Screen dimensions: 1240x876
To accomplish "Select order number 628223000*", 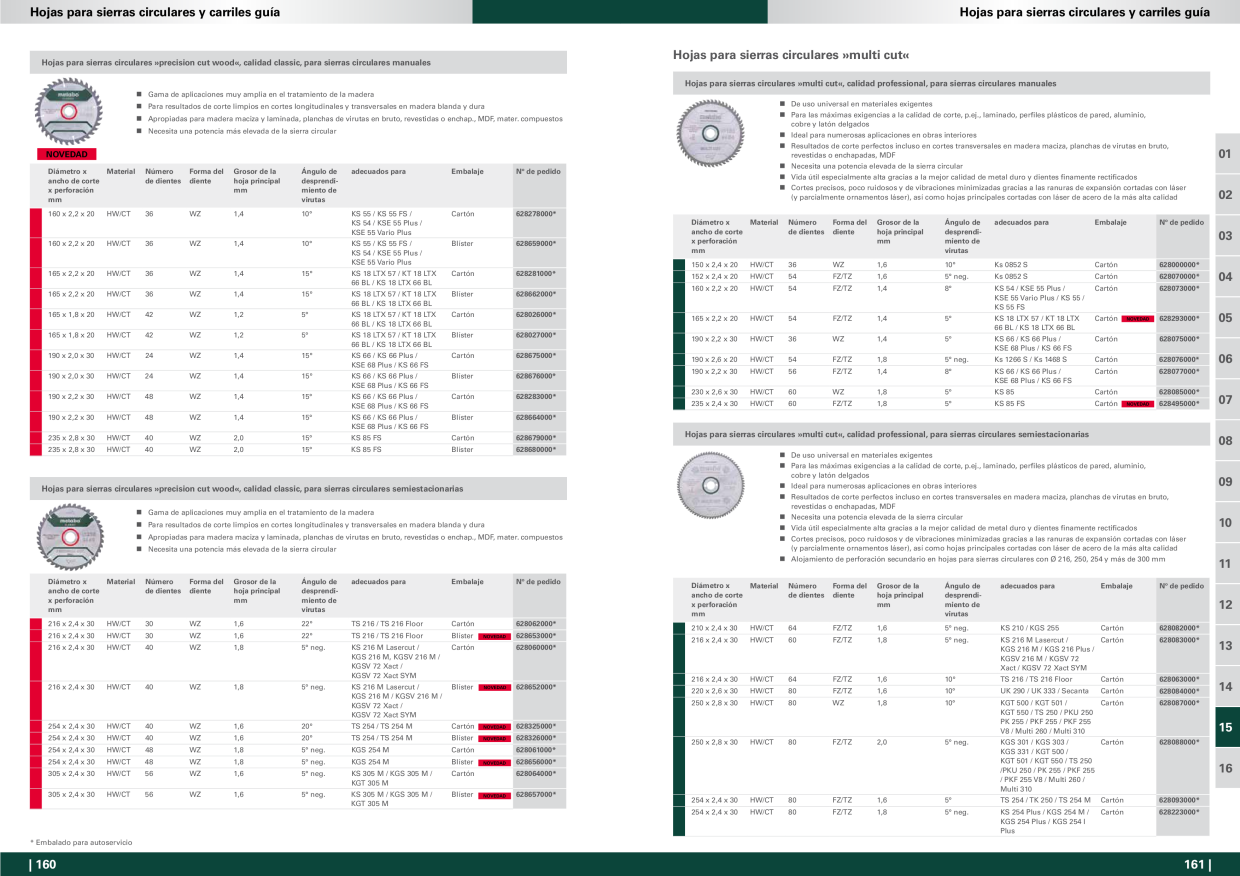I will coord(1179,812).
